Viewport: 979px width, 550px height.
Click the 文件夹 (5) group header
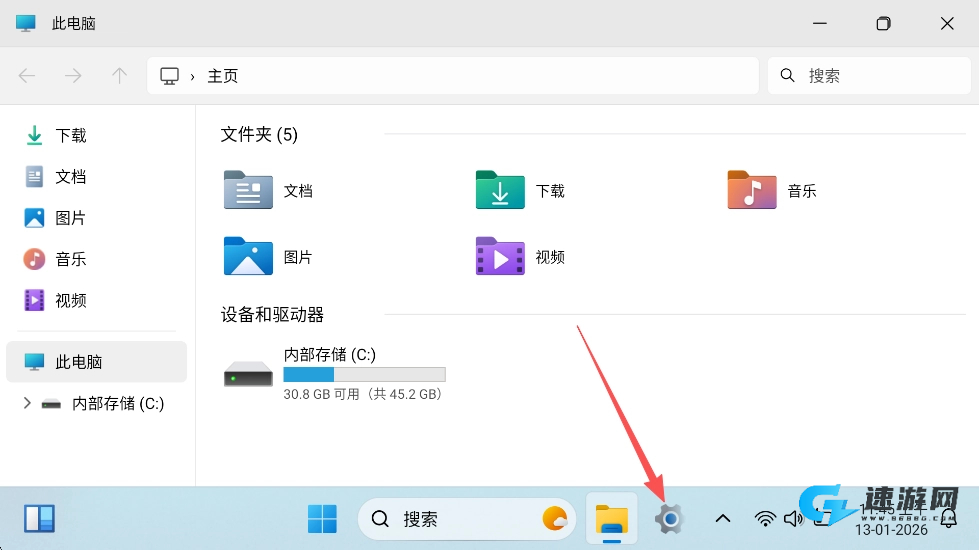click(x=259, y=134)
